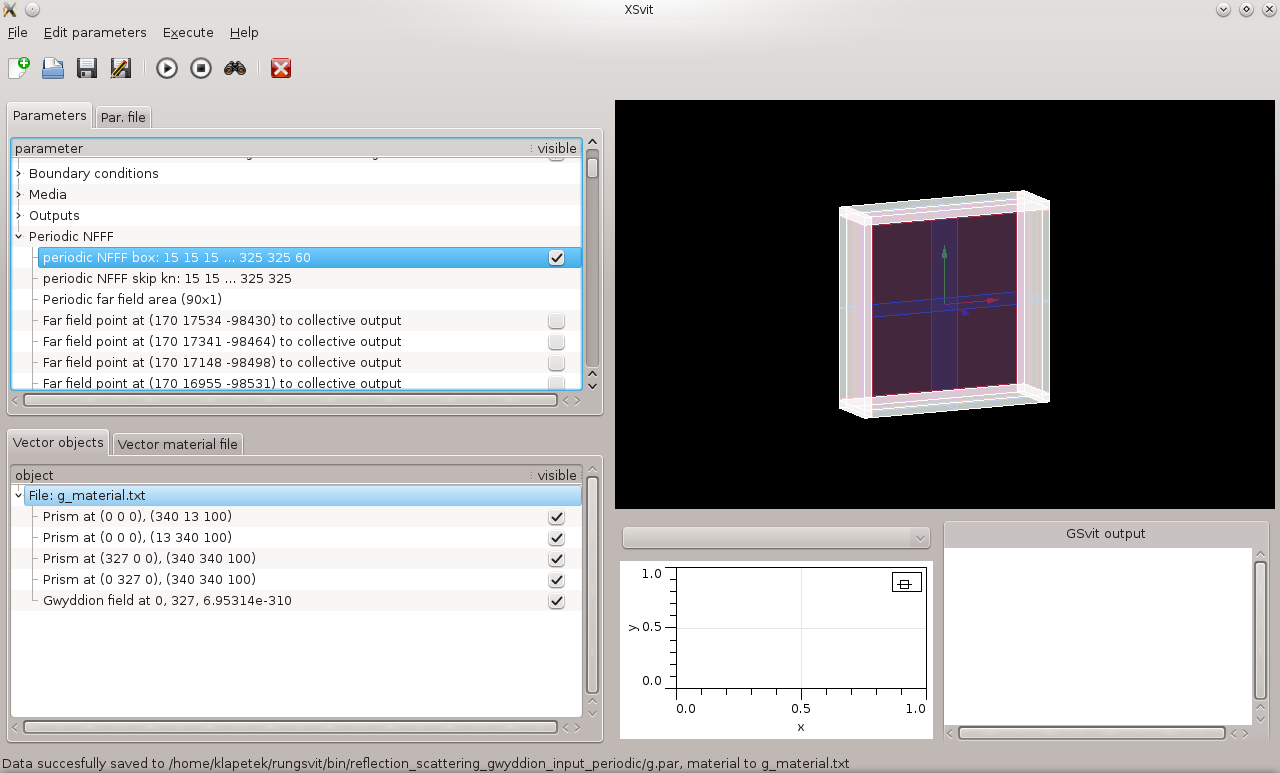Uncheck visibility of periodic NFFF box
Screen dimensions: 1280x773
coord(556,258)
